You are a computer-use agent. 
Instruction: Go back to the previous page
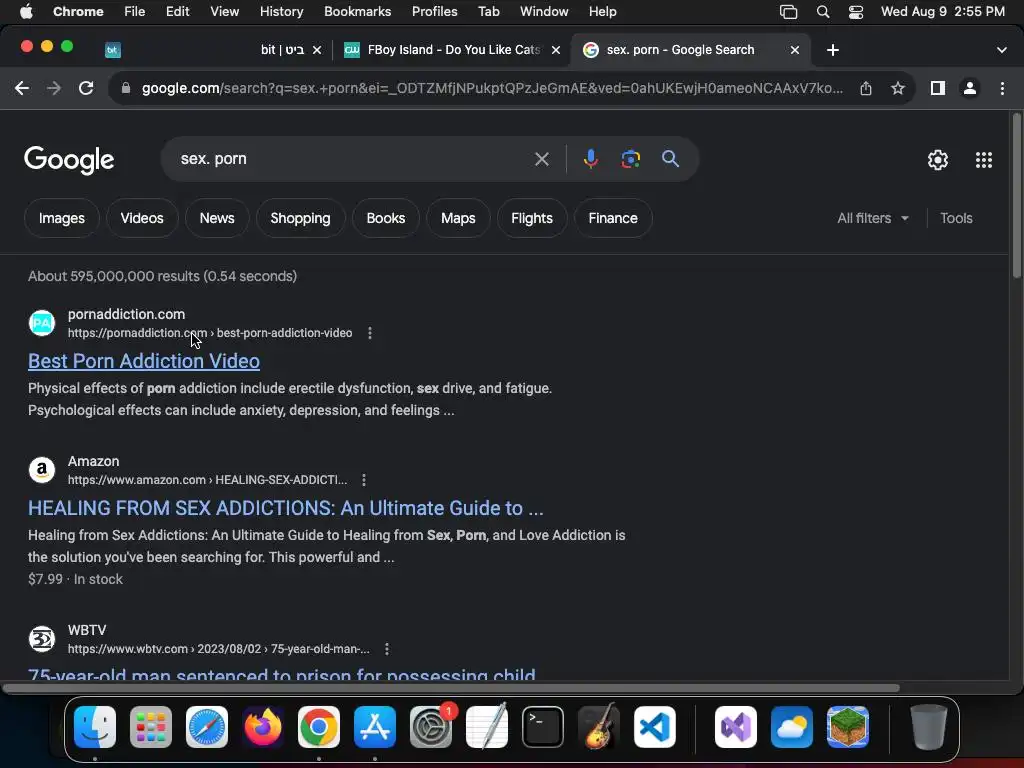coord(22,88)
